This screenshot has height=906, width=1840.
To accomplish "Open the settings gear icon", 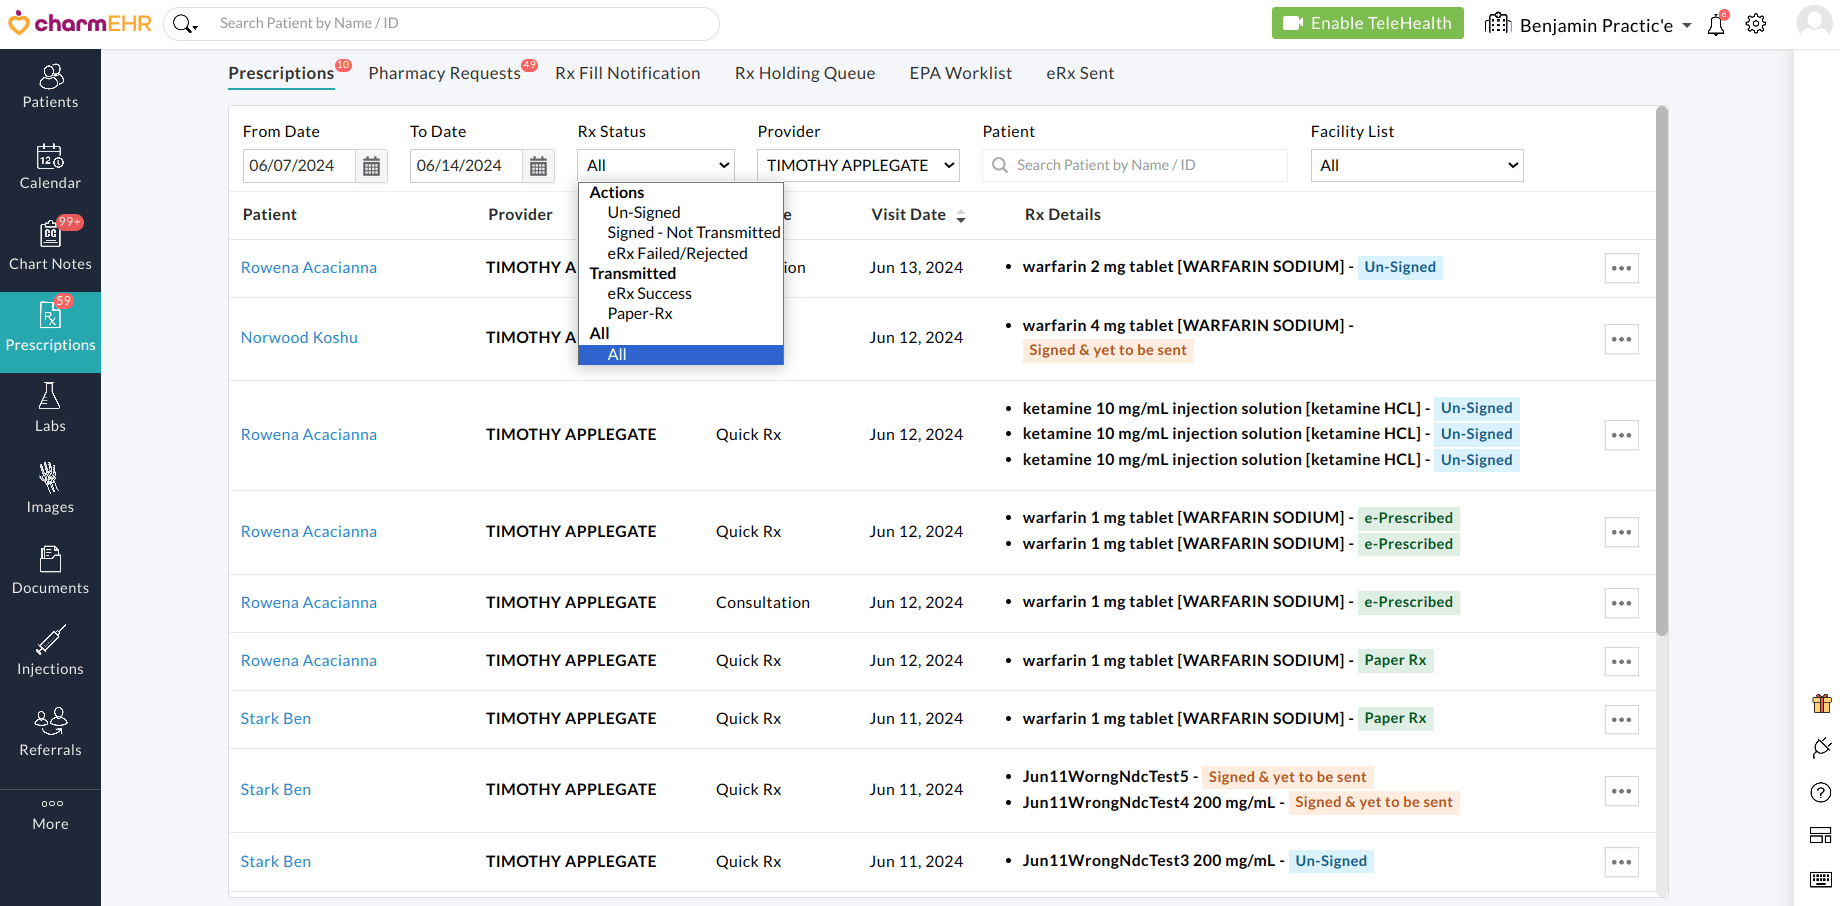I will (1756, 24).
